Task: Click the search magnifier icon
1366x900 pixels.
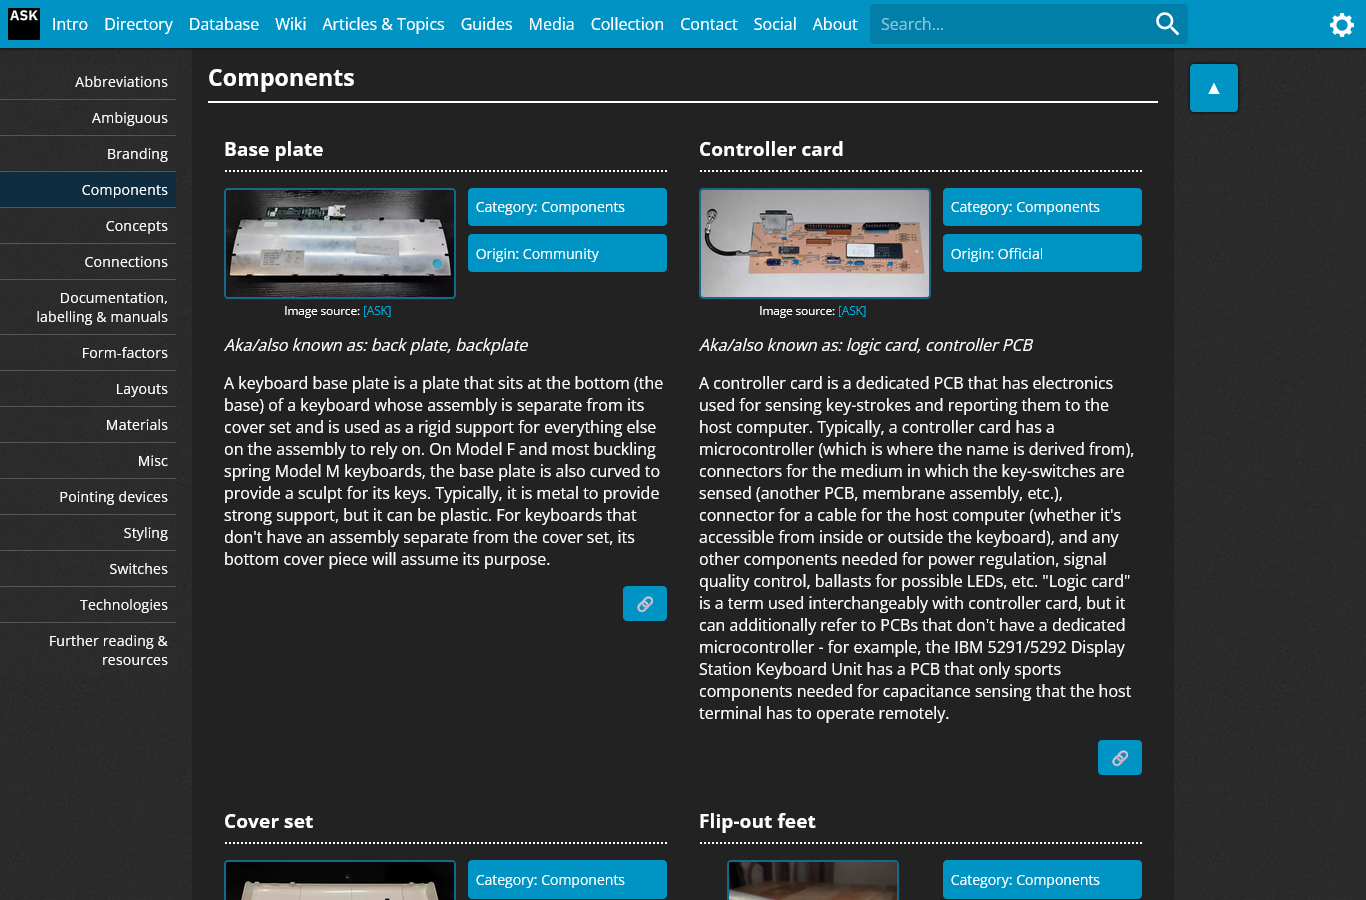Action: coord(1167,23)
